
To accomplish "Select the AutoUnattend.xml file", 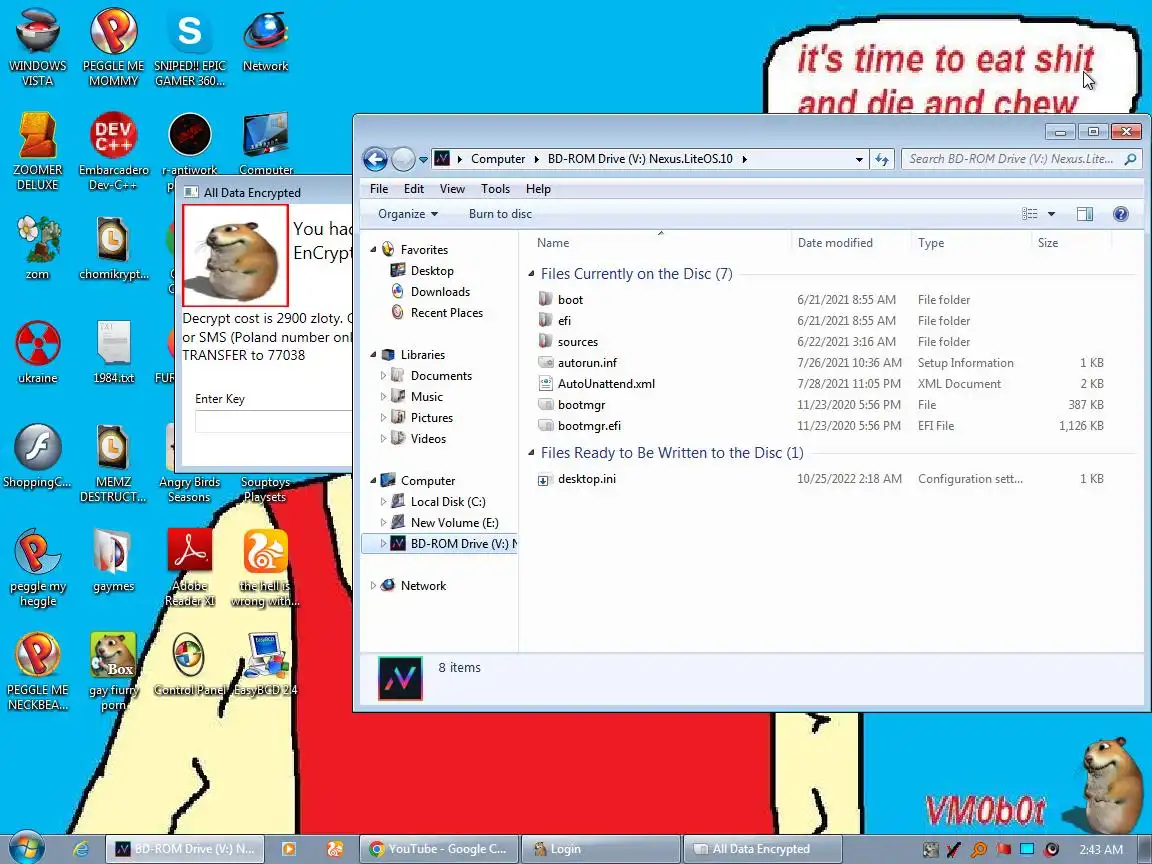I will [823, 384].
